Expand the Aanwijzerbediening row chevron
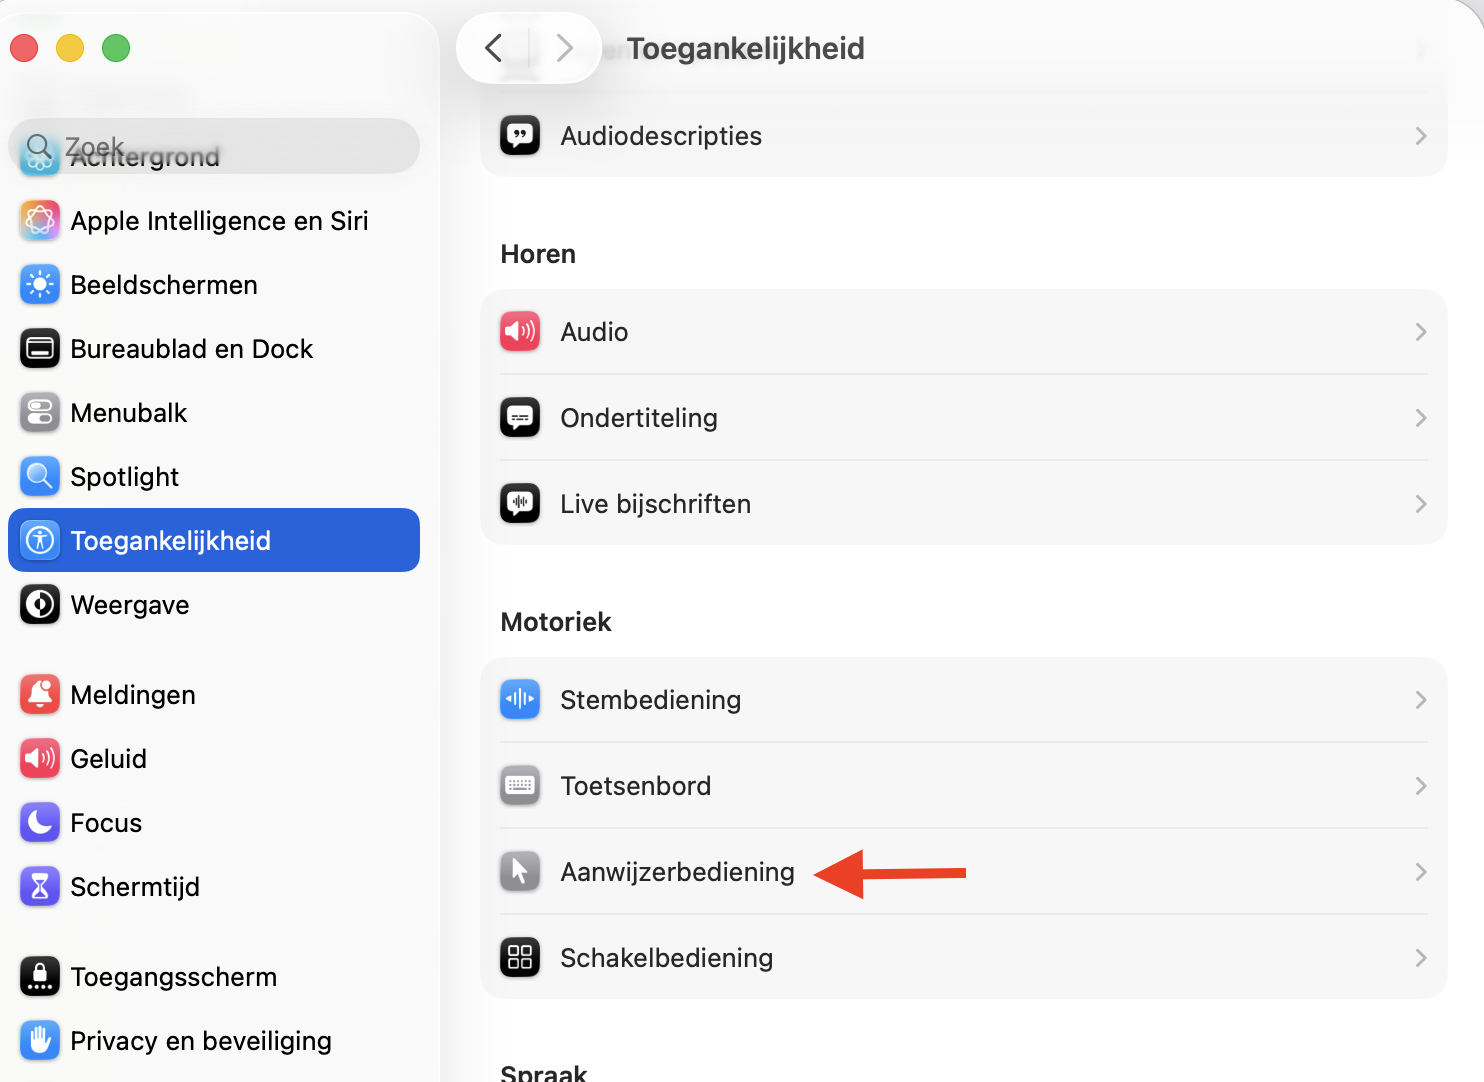 [1421, 871]
